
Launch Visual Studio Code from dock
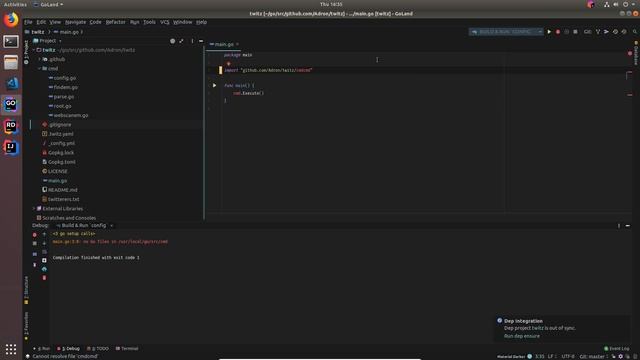[11, 84]
